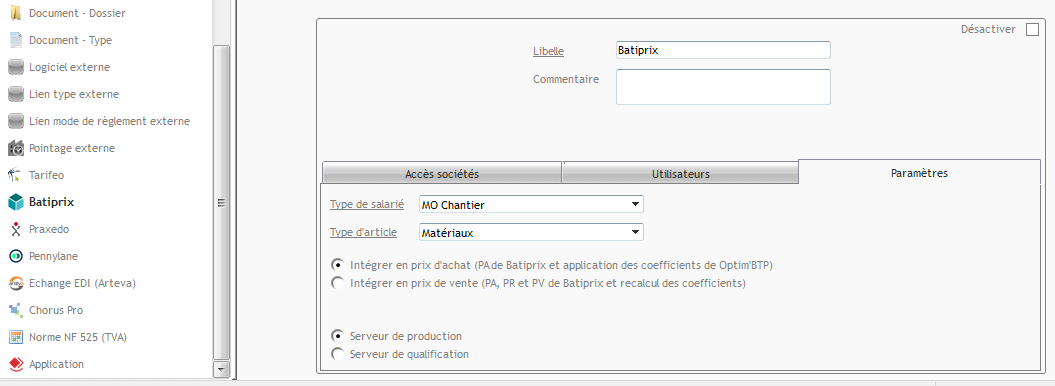This screenshot has width=1055, height=386.
Task: Click the Echange EDI (Arteva) icon
Action: pos(16,283)
